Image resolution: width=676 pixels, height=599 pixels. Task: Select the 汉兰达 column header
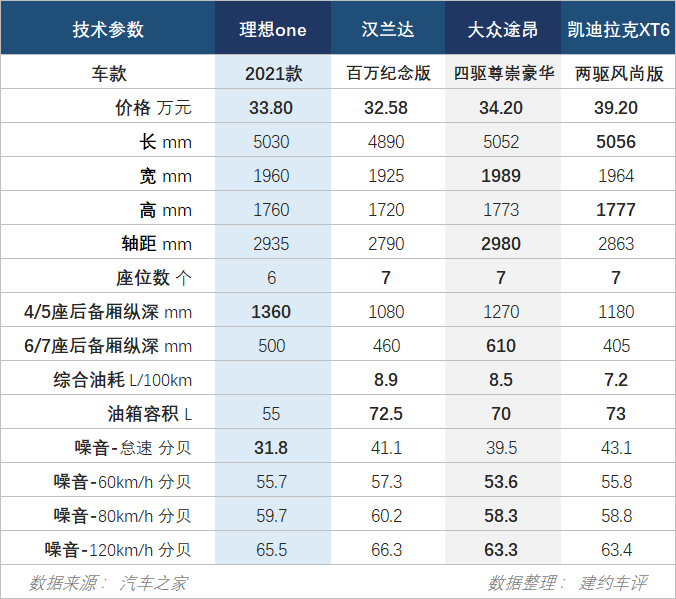tap(388, 30)
